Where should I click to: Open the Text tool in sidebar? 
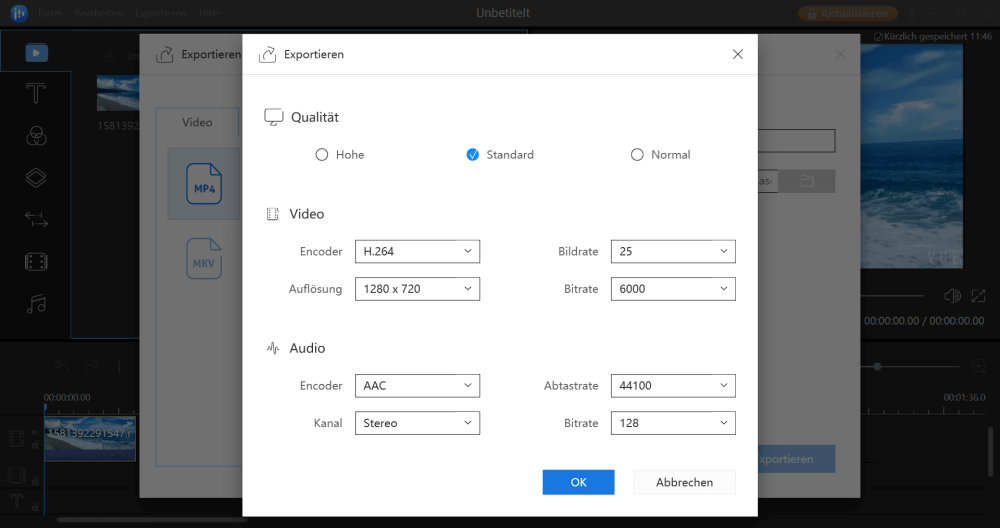click(x=36, y=94)
